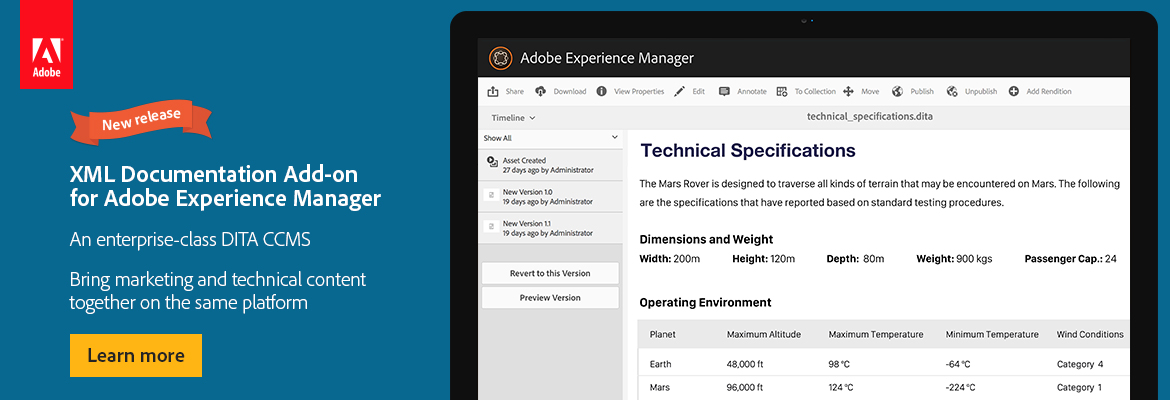The height and width of the screenshot is (400, 1170).
Task: Click the Move arrows icon
Action: pos(848,91)
